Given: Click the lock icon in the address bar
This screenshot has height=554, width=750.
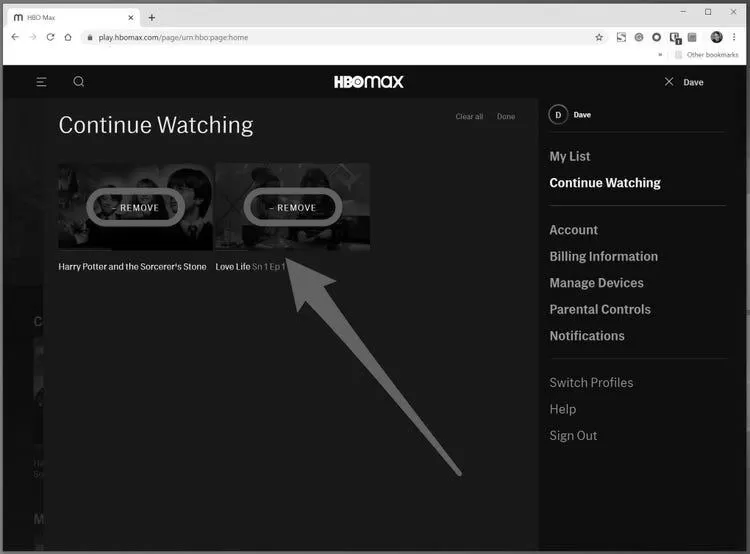Looking at the screenshot, I should click(89, 37).
